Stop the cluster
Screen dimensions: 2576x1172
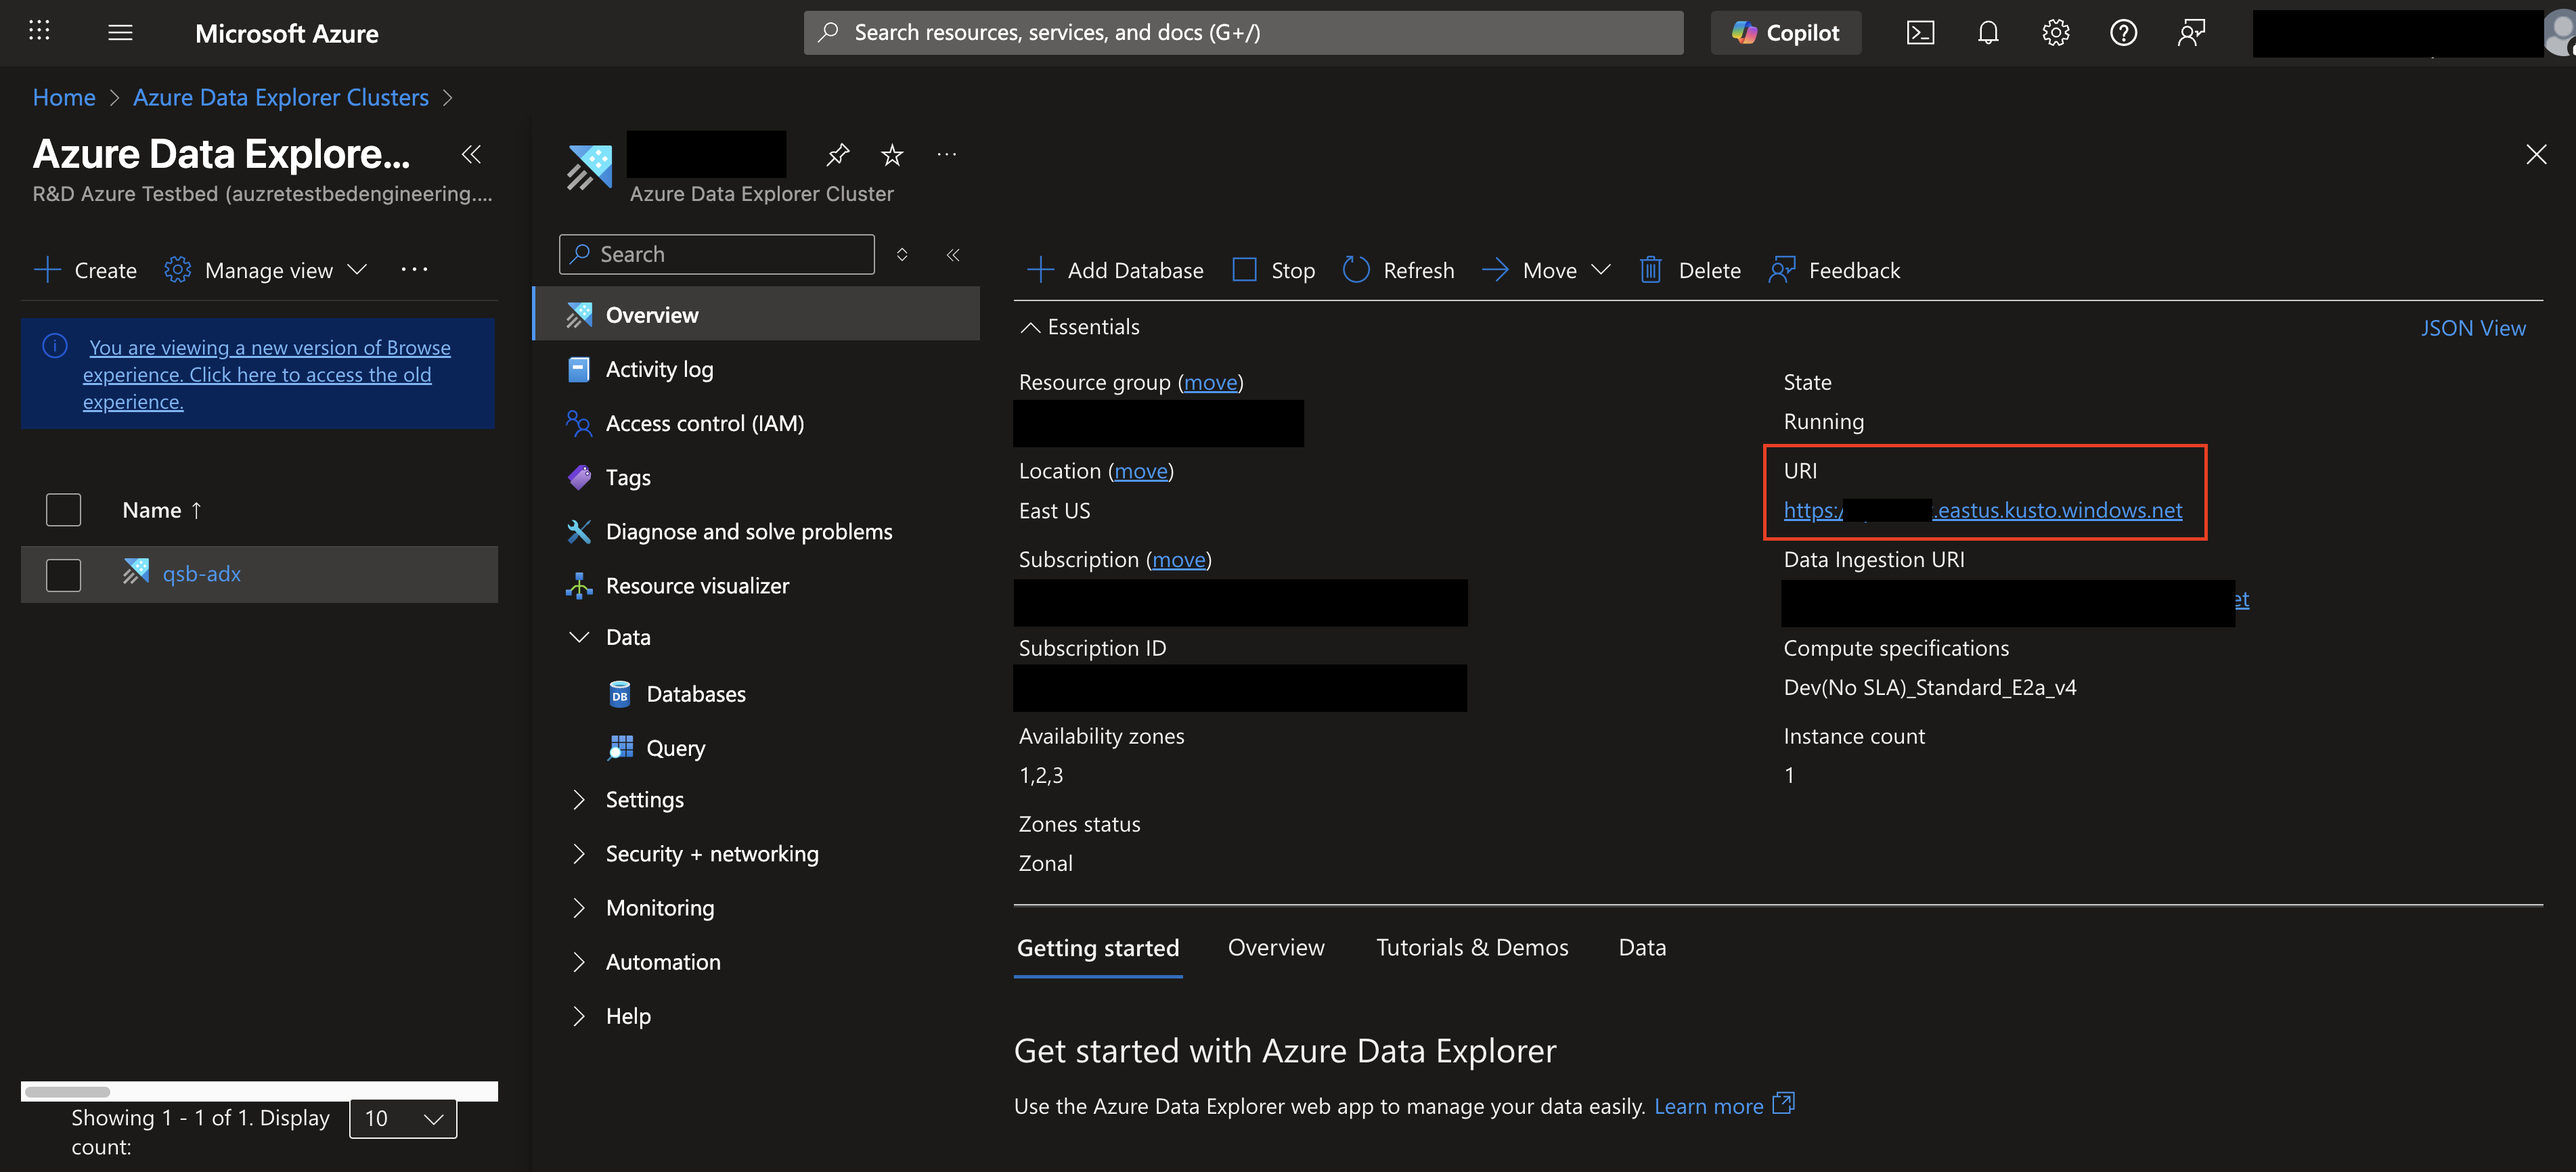[x=1273, y=270]
